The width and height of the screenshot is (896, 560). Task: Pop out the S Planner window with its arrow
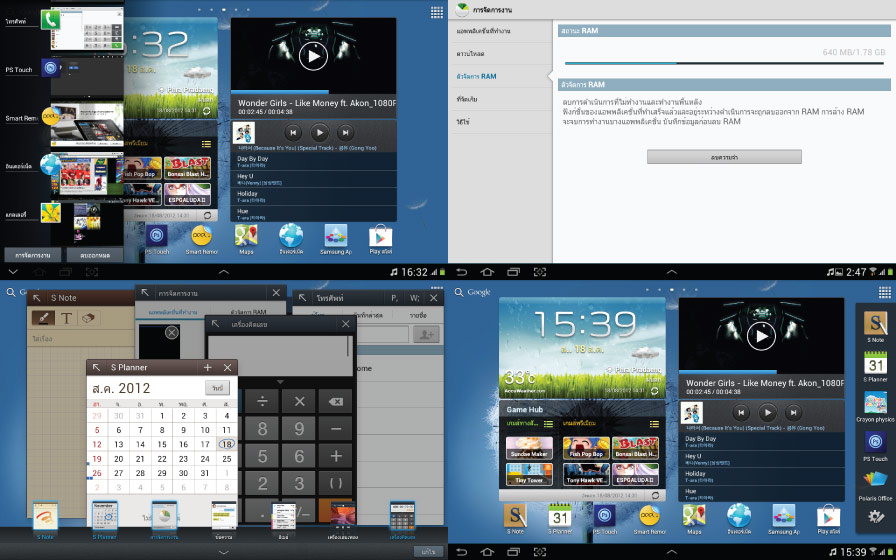click(97, 367)
